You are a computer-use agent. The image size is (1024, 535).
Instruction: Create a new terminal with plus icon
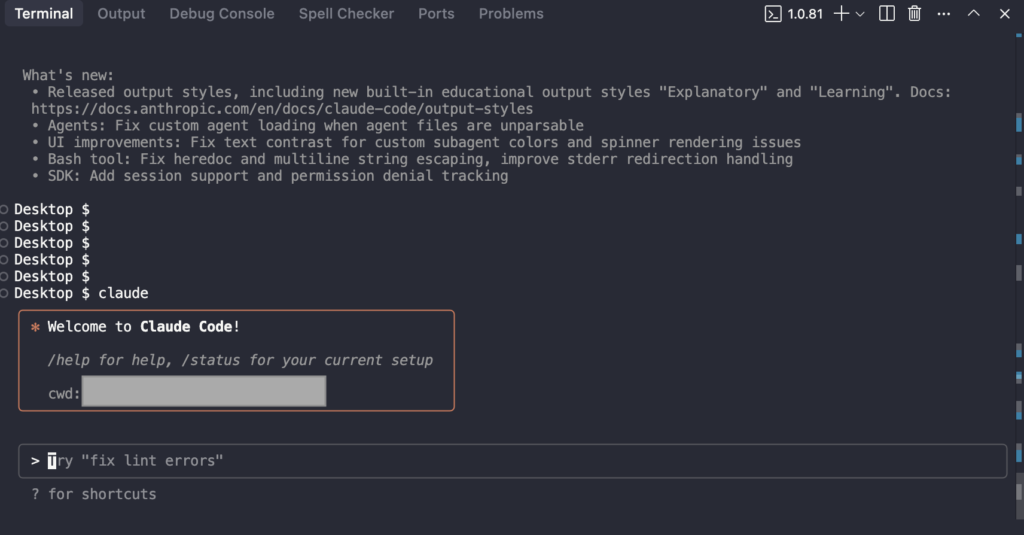[841, 14]
